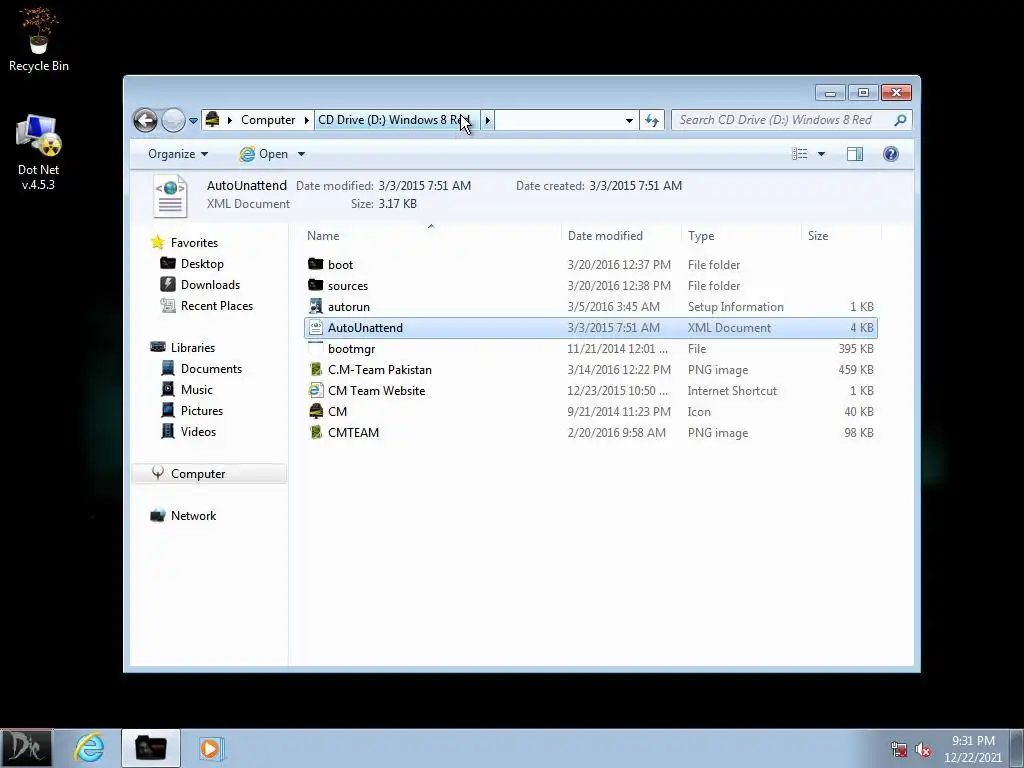Viewport: 1024px width, 768px height.
Task: Open the Videos library
Action: 198,432
